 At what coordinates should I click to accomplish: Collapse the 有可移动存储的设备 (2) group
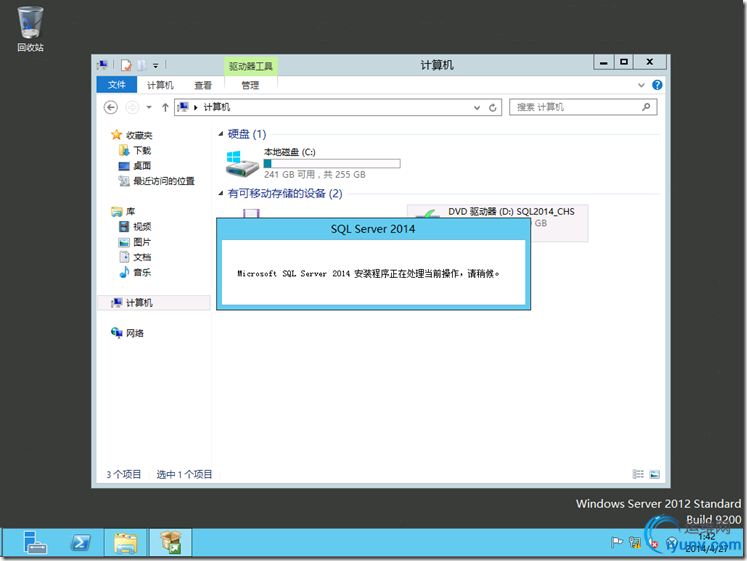point(221,193)
